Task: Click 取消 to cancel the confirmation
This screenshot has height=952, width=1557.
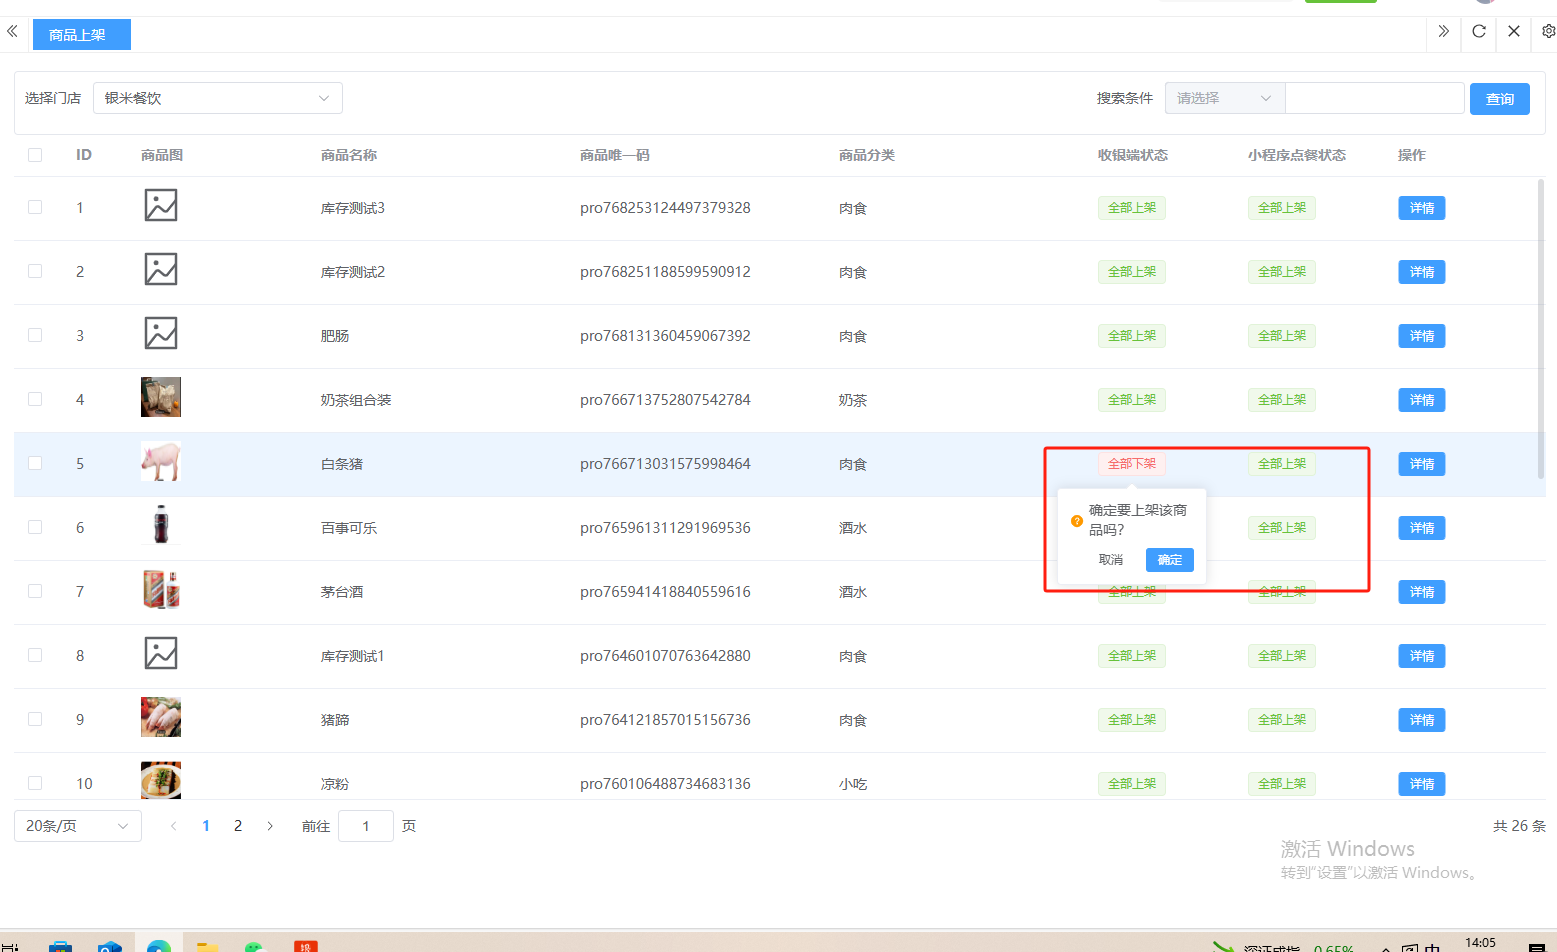Action: tap(1111, 560)
